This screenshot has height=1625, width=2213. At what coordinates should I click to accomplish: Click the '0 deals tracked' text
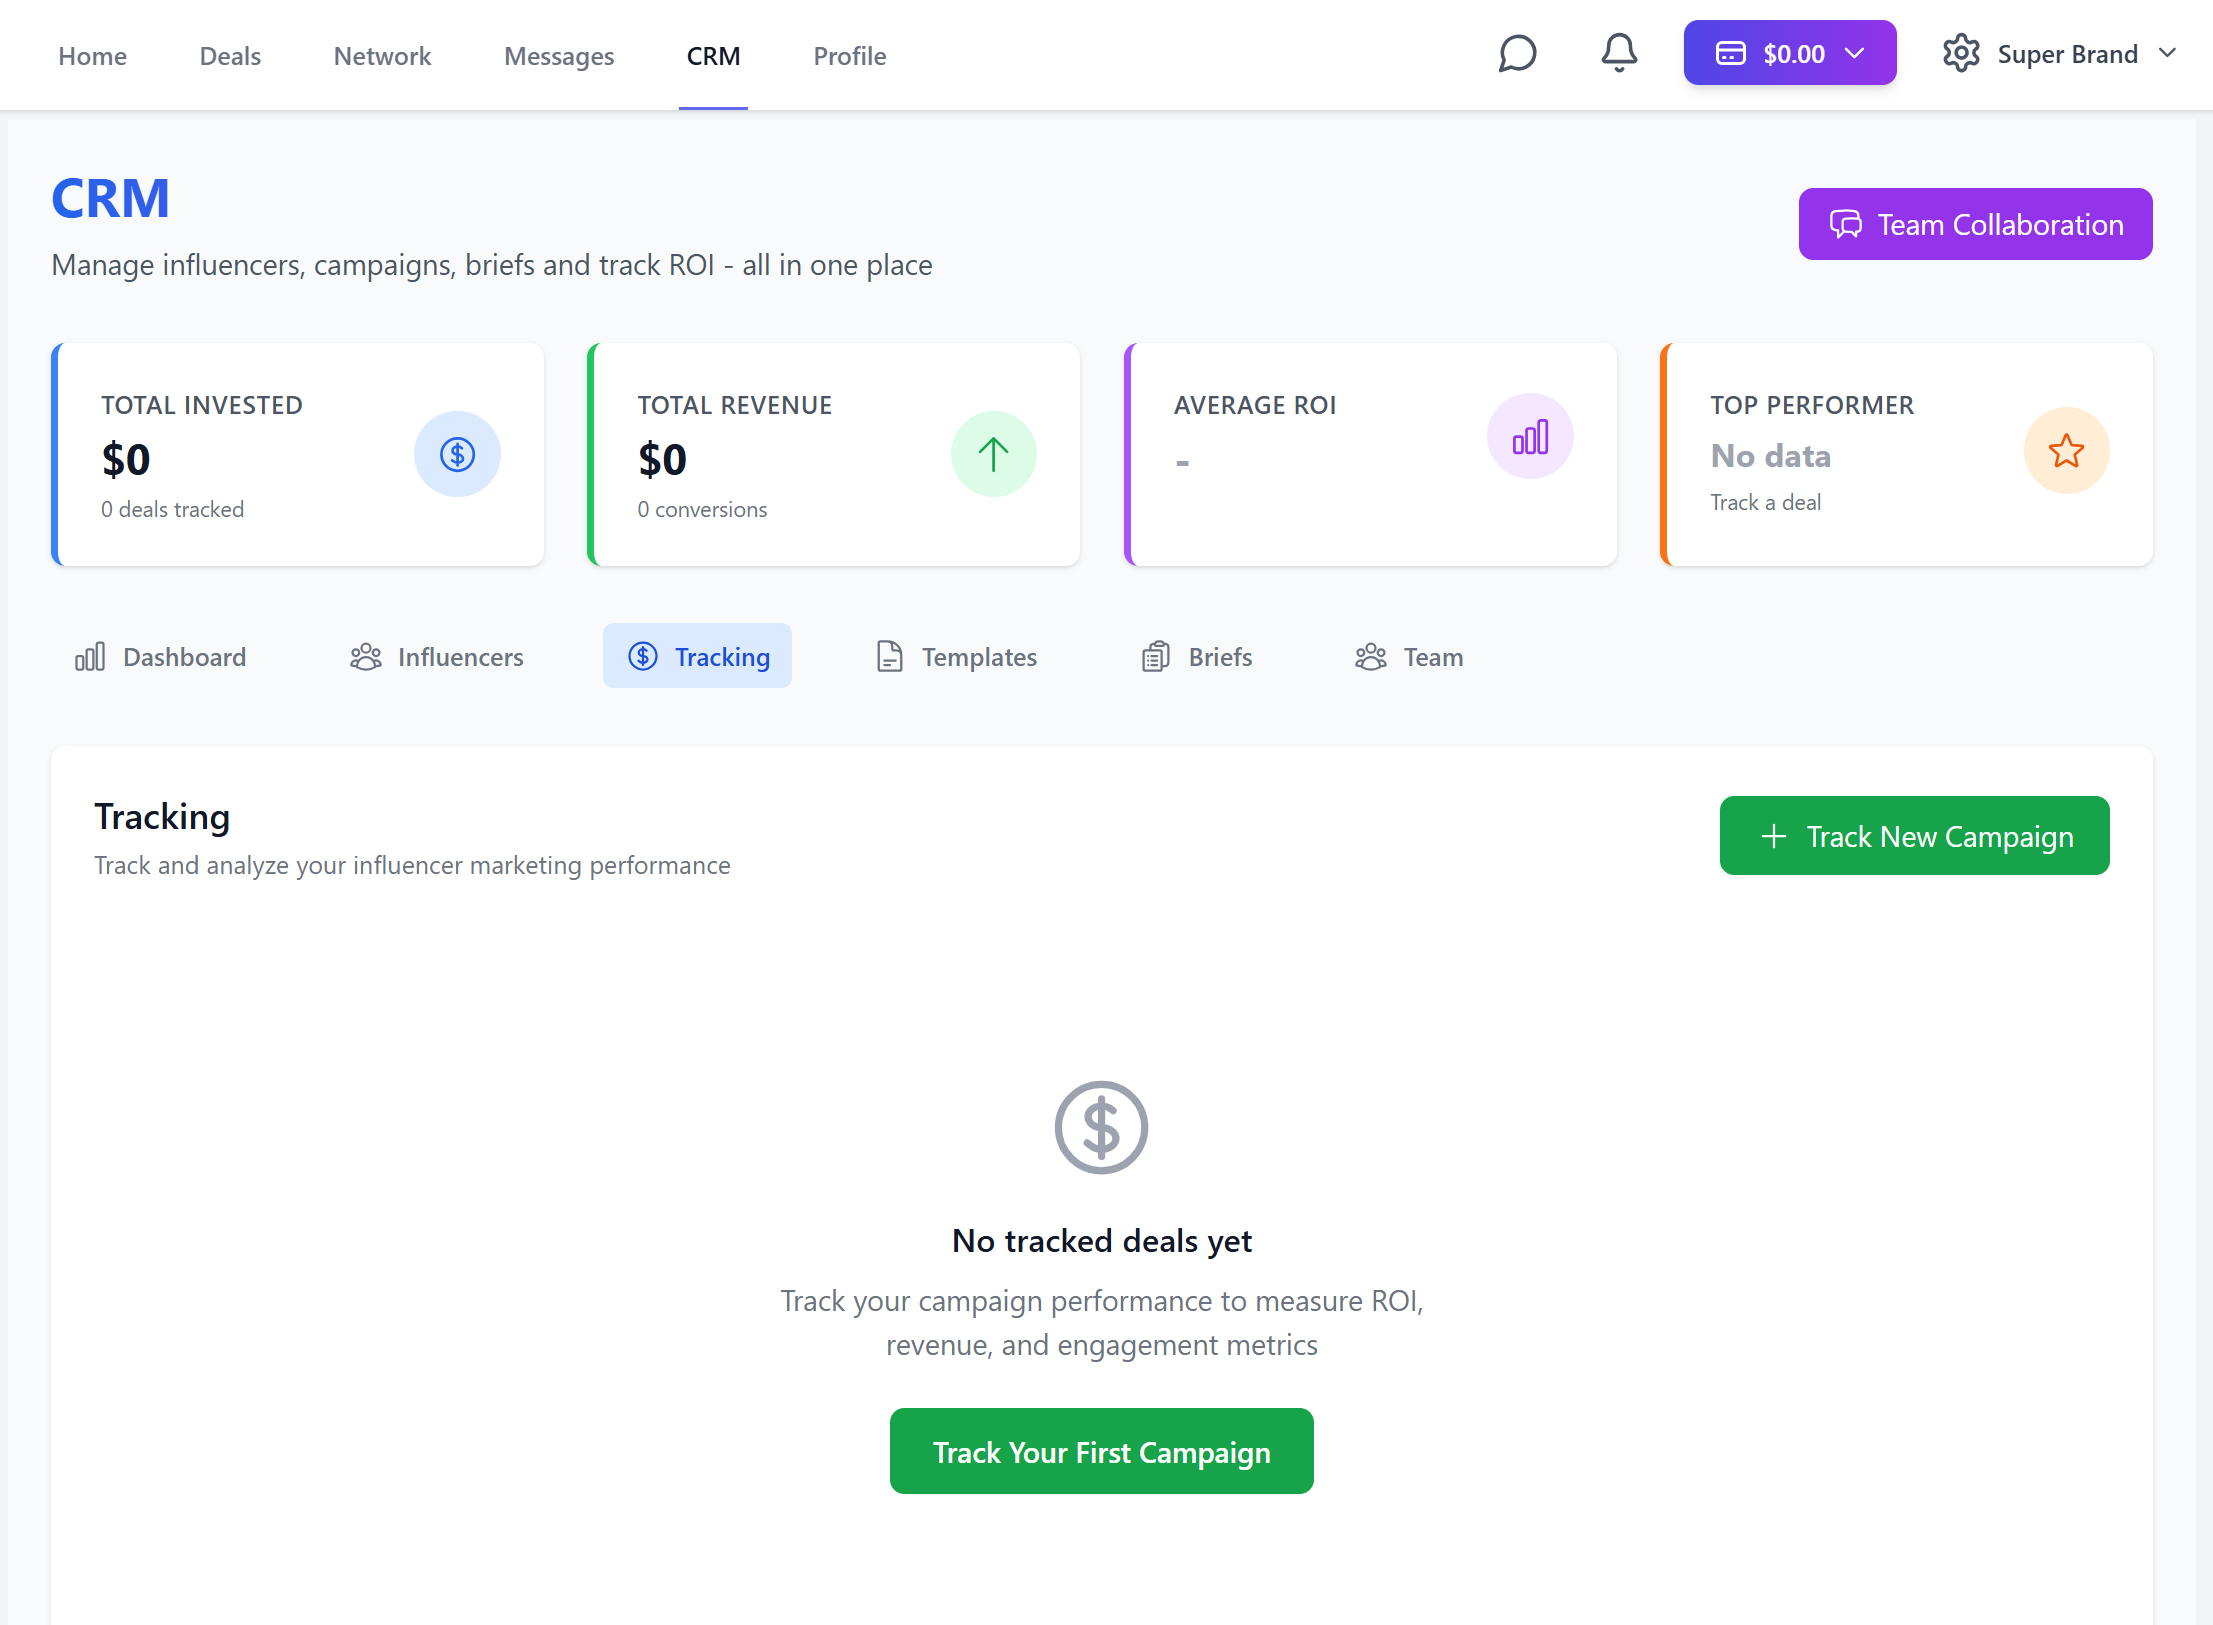point(172,509)
